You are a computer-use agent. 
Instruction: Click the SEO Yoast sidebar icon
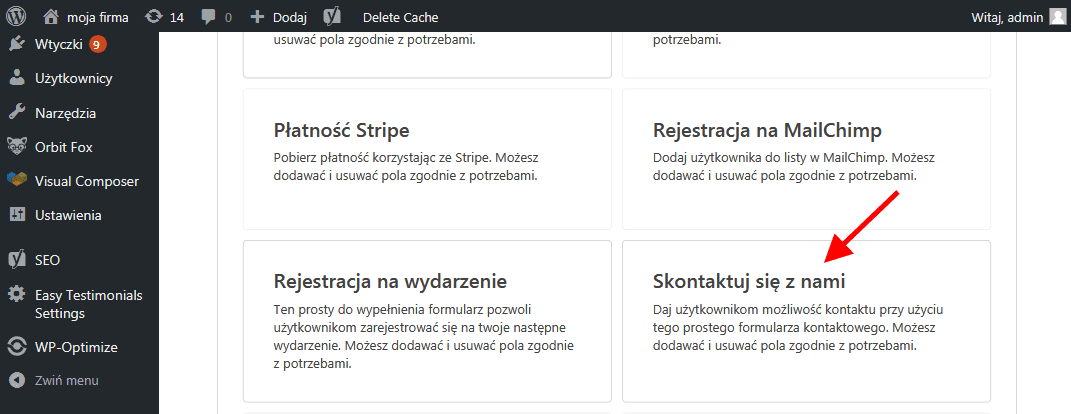16,260
